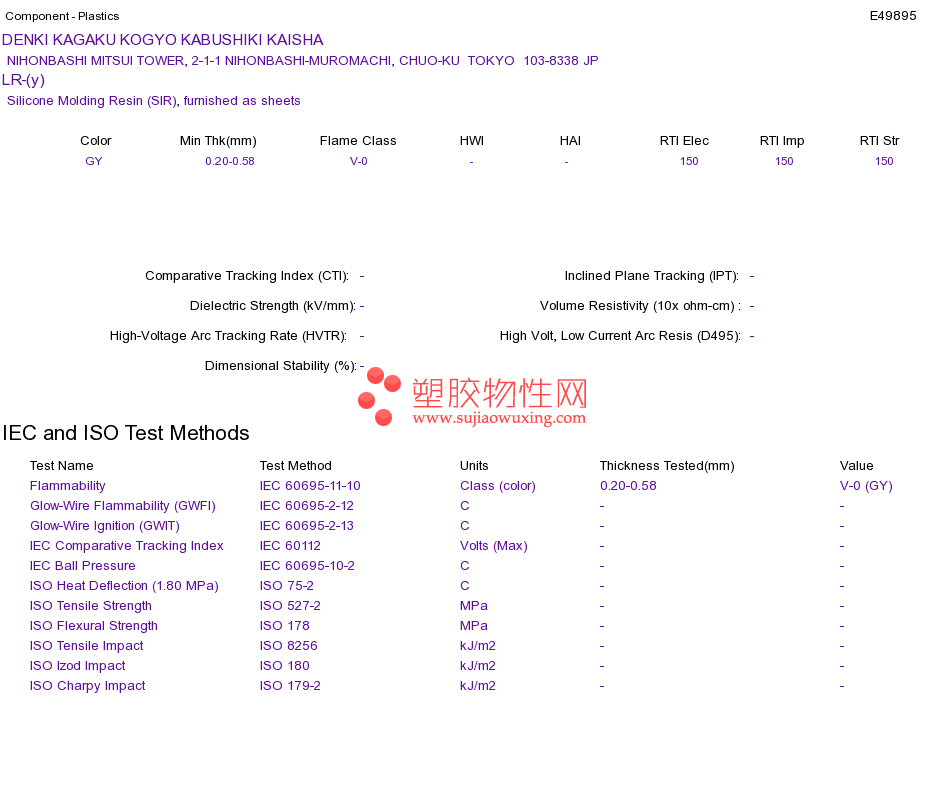This screenshot has height=800, width=950.
Task: Click the V-0 flame class value in the top table
Action: coord(359,161)
